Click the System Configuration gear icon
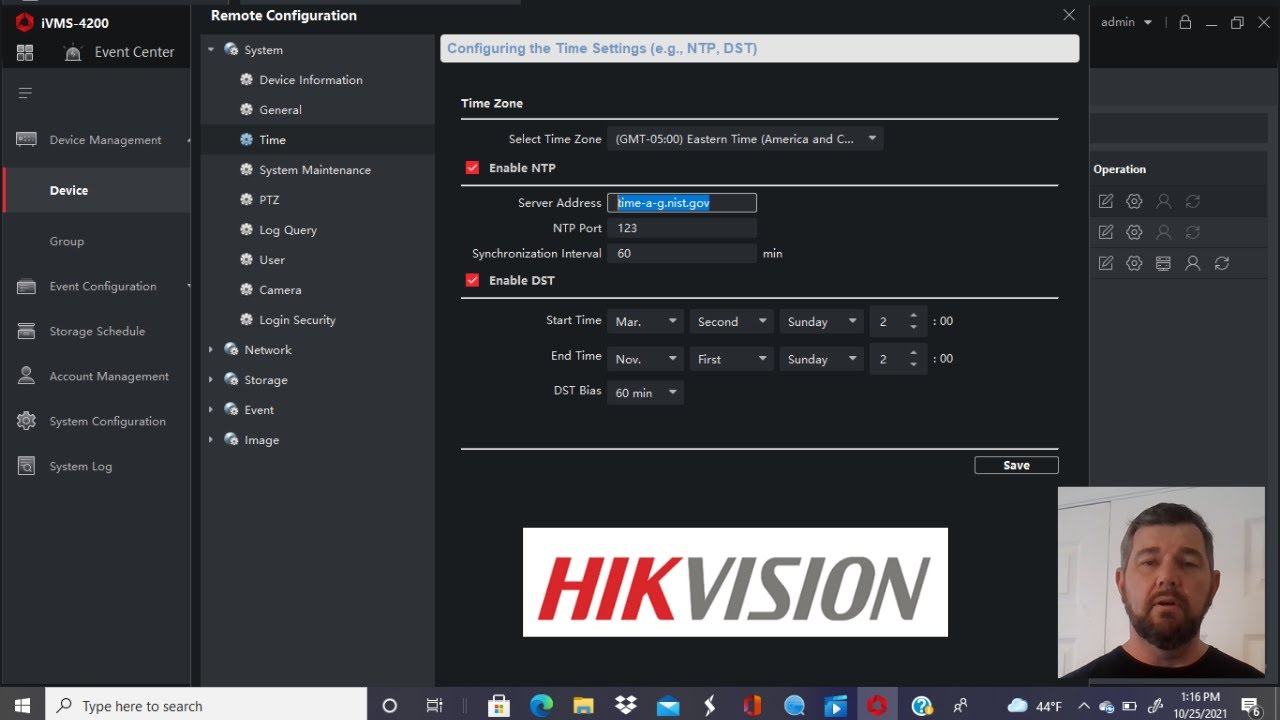Image resolution: width=1280 pixels, height=720 pixels. [x=26, y=421]
